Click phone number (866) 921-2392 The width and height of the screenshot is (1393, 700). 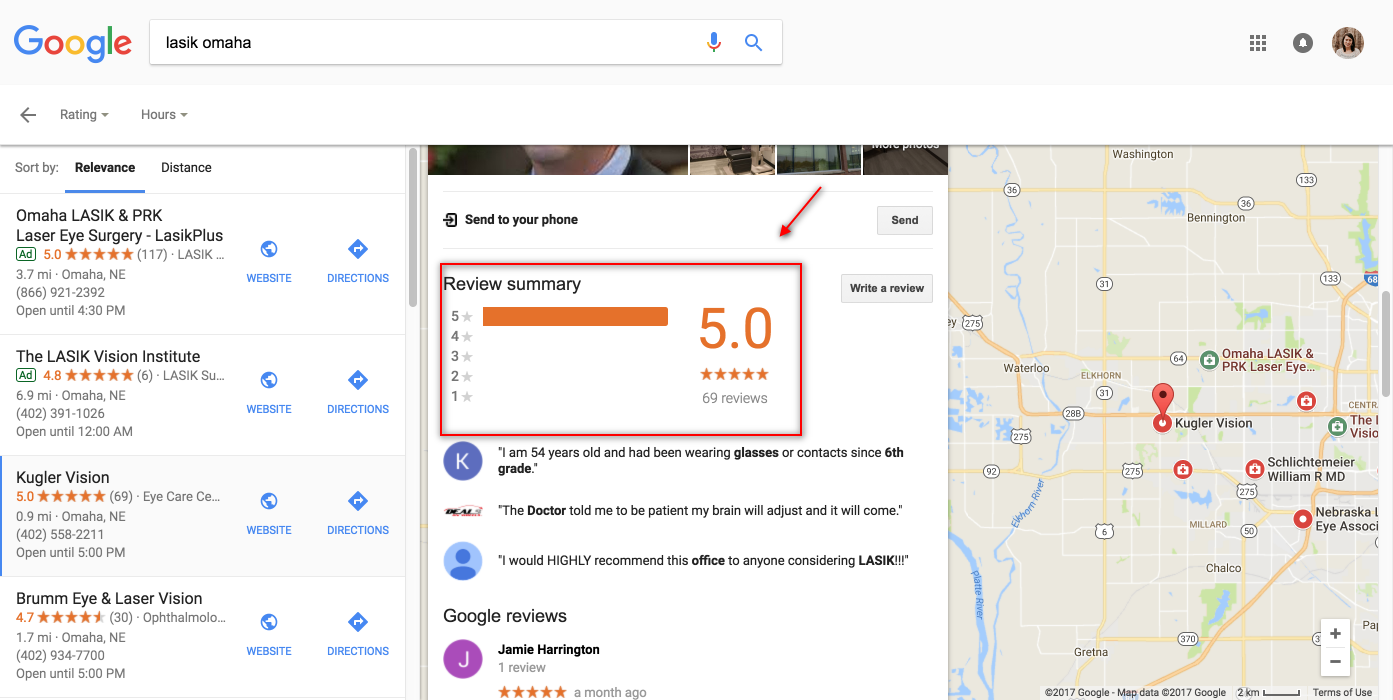pos(60,293)
